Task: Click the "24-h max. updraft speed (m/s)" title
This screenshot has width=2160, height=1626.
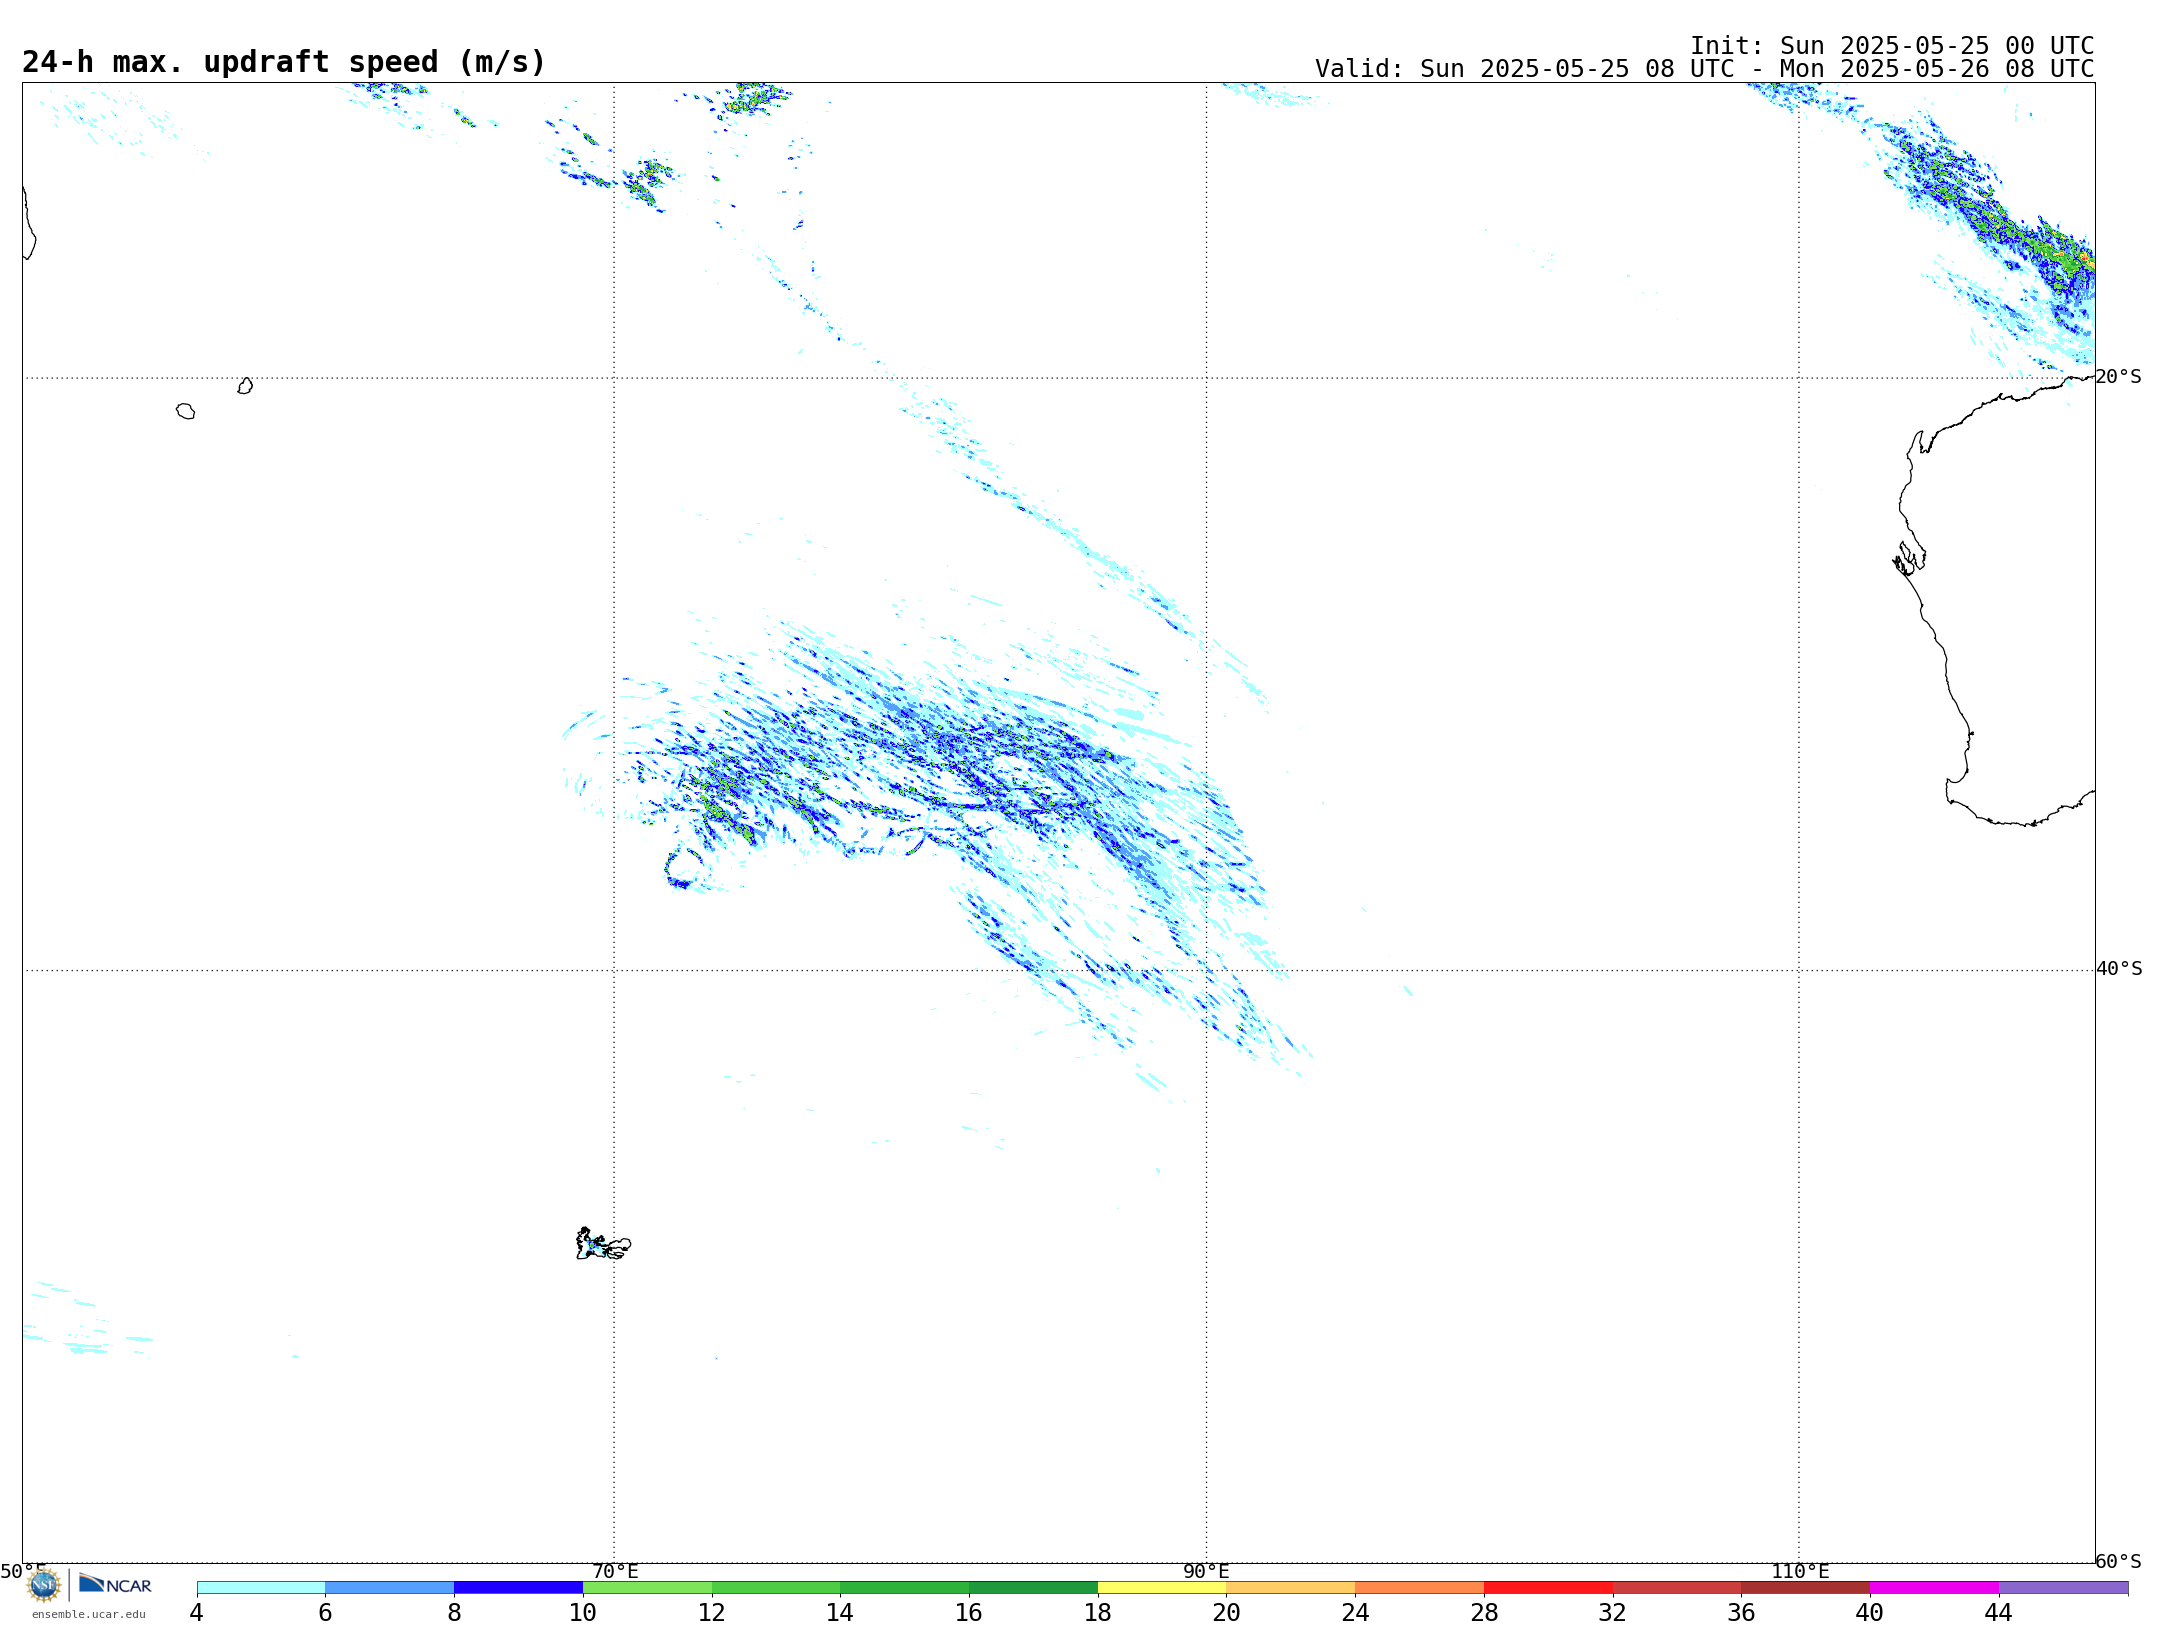Action: click(284, 62)
